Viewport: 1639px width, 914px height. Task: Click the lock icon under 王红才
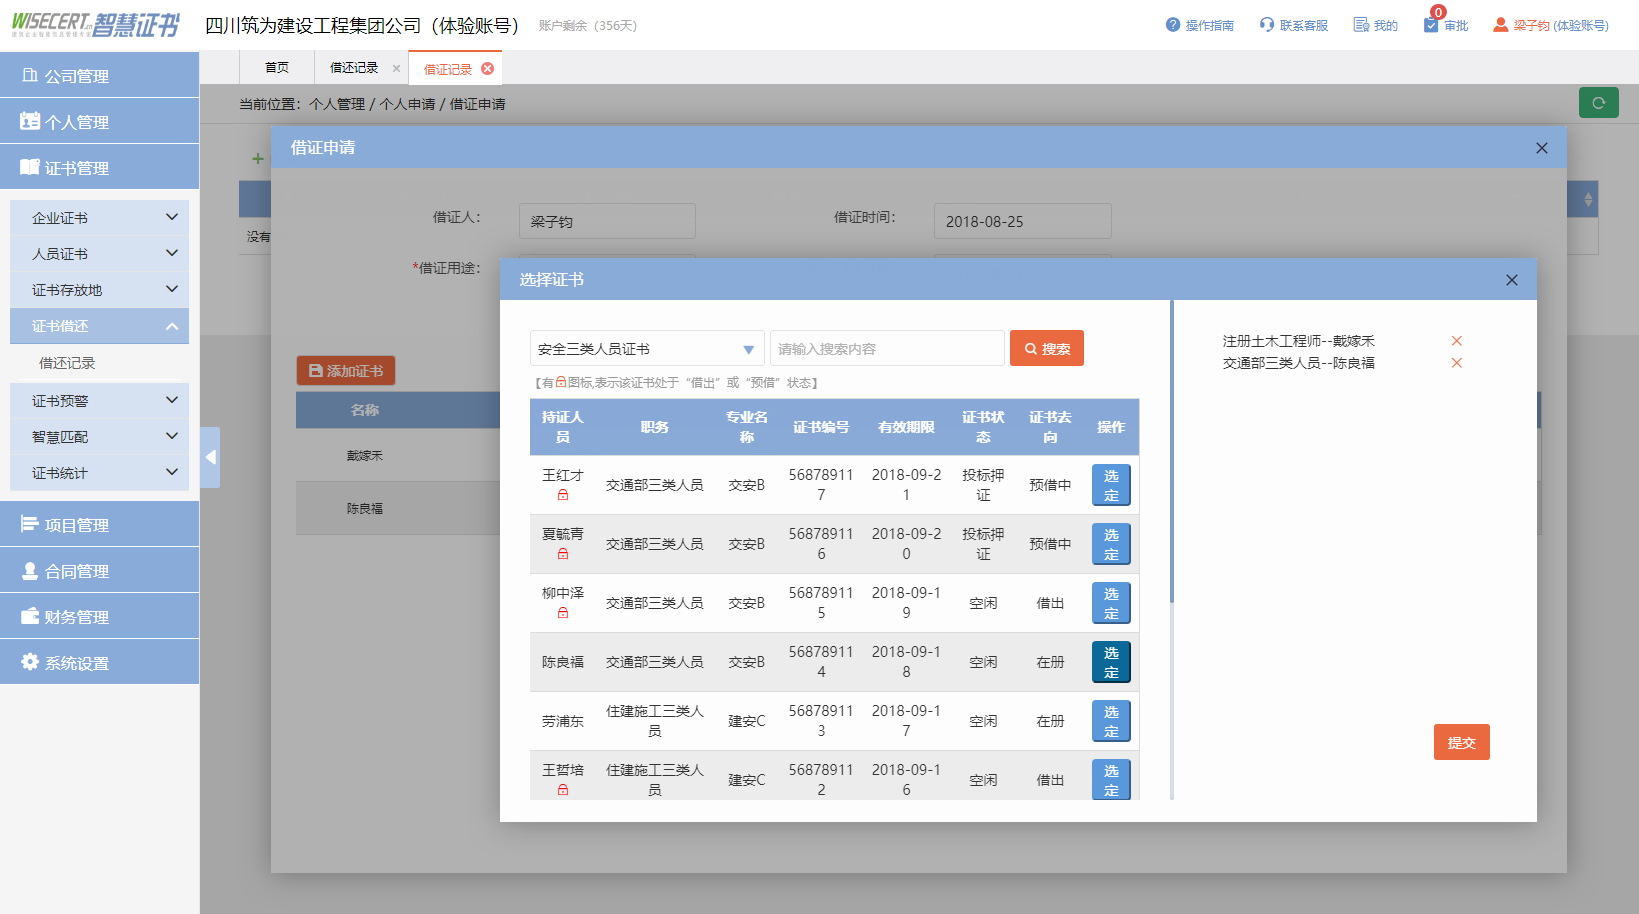coord(563,495)
